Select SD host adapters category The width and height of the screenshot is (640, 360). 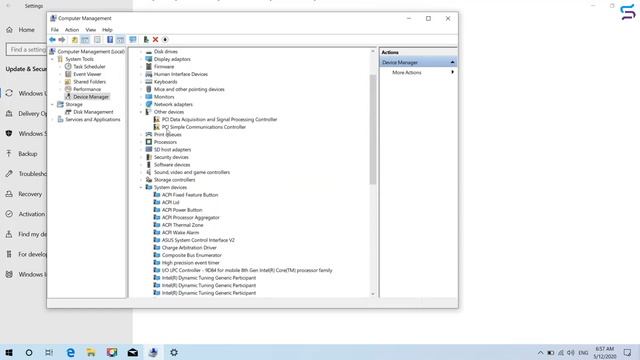click(172, 150)
